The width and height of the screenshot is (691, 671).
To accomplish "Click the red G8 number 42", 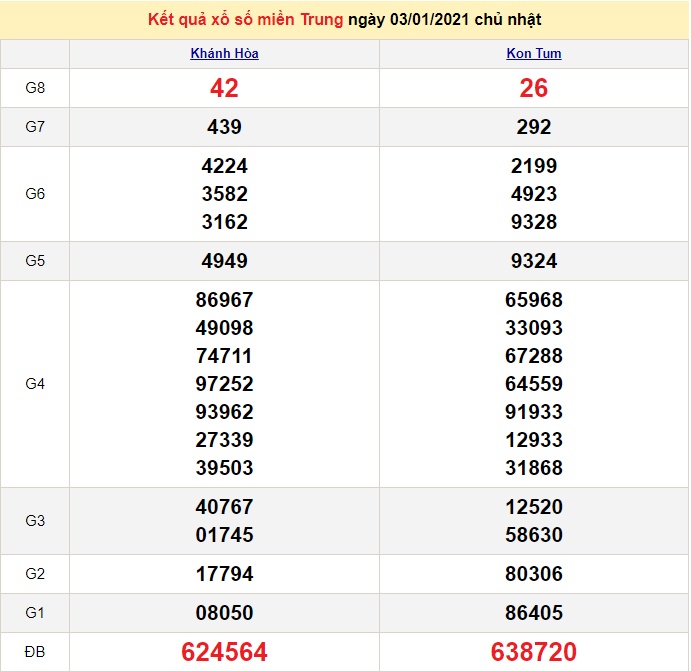I will coord(224,88).
